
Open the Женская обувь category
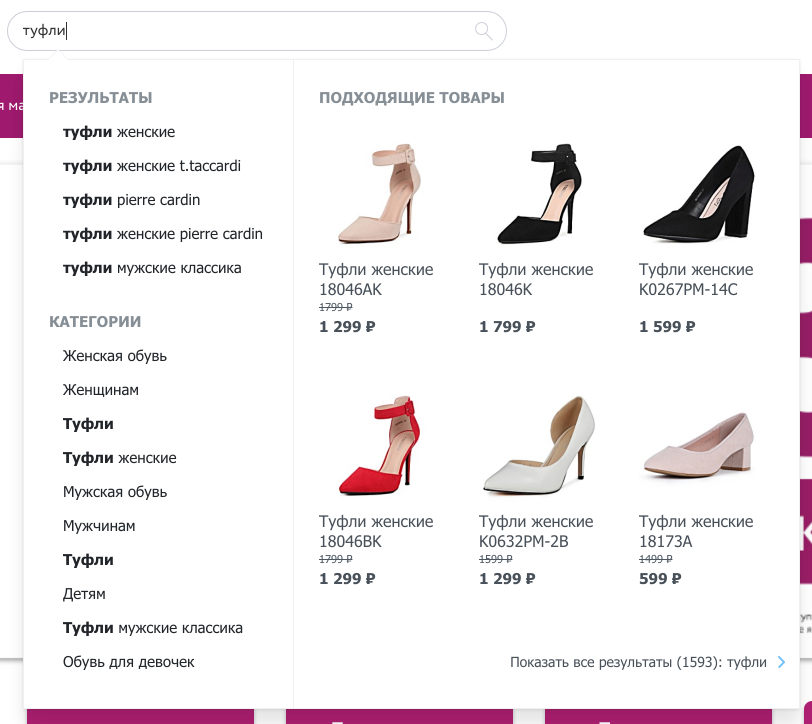(114, 356)
